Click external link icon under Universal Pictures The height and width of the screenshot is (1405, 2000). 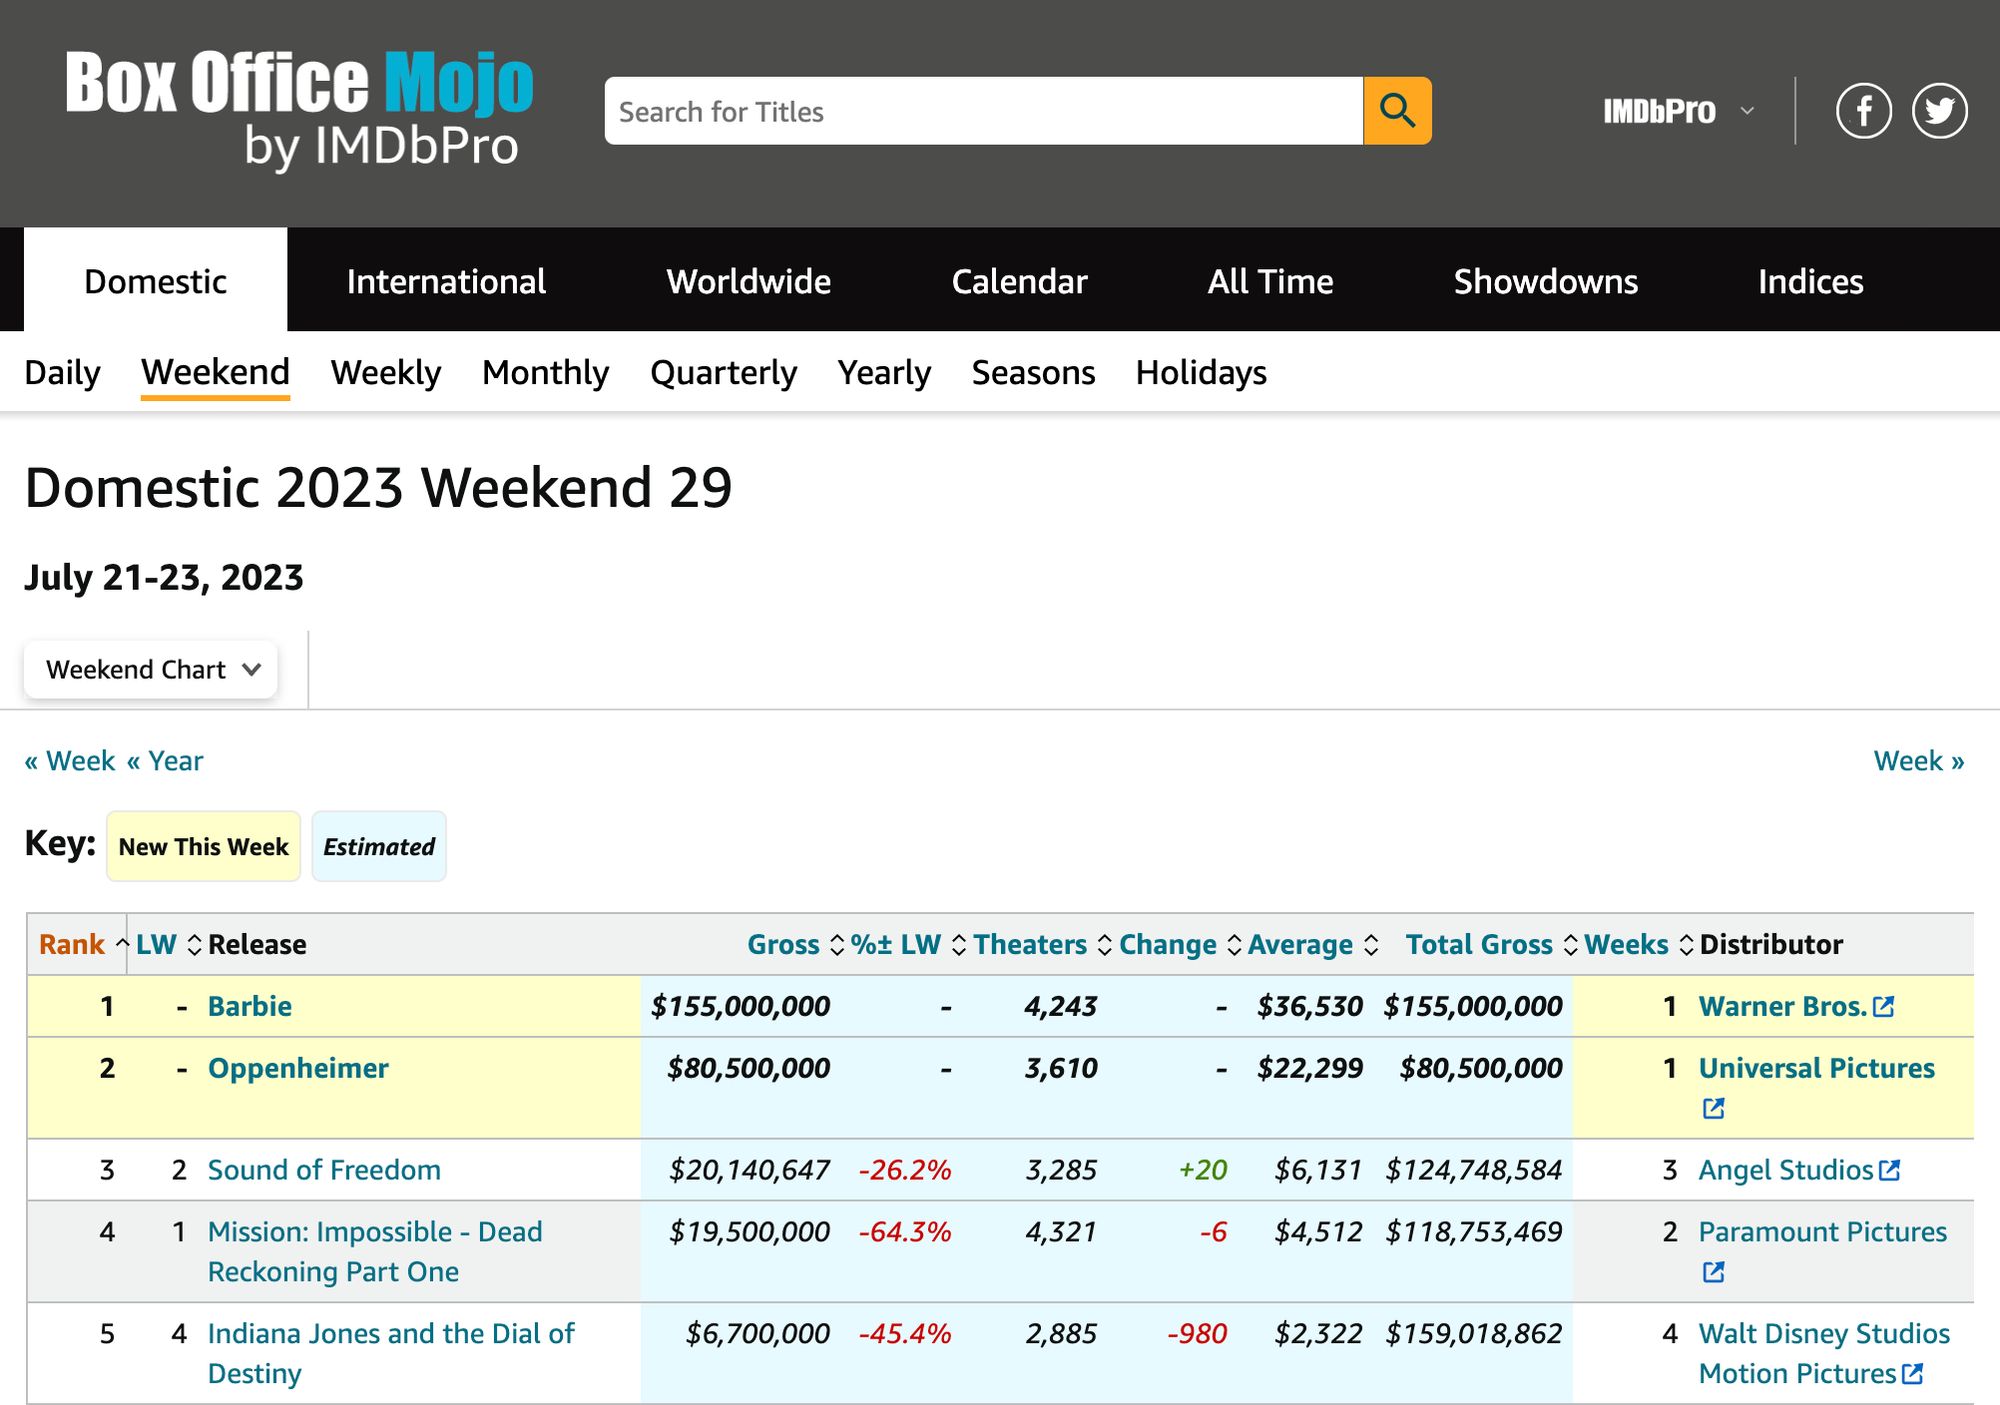pos(1713,1109)
